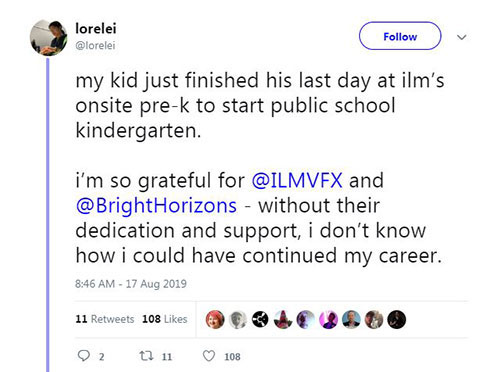This screenshot has height=372, width=492.
Task: View the list of 108 Likes
Action: pyautogui.click(x=165, y=319)
